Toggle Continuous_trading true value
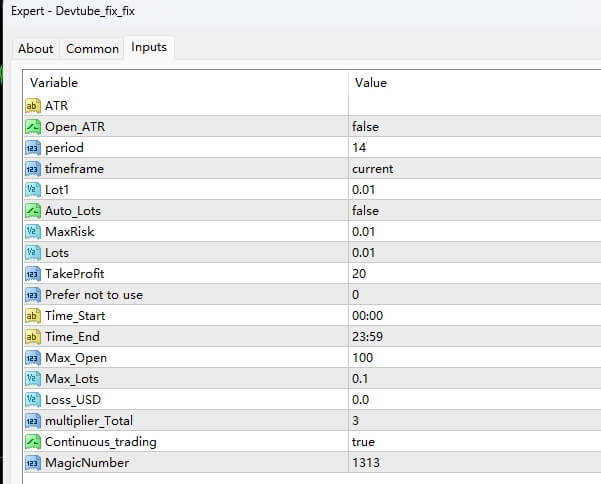601x484 pixels. pyautogui.click(x=364, y=441)
